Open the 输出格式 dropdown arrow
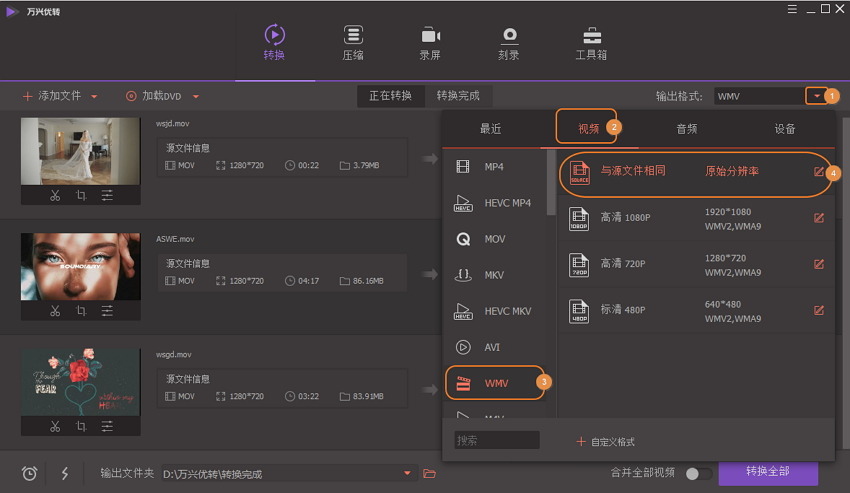The height and width of the screenshot is (493, 850). pos(816,96)
